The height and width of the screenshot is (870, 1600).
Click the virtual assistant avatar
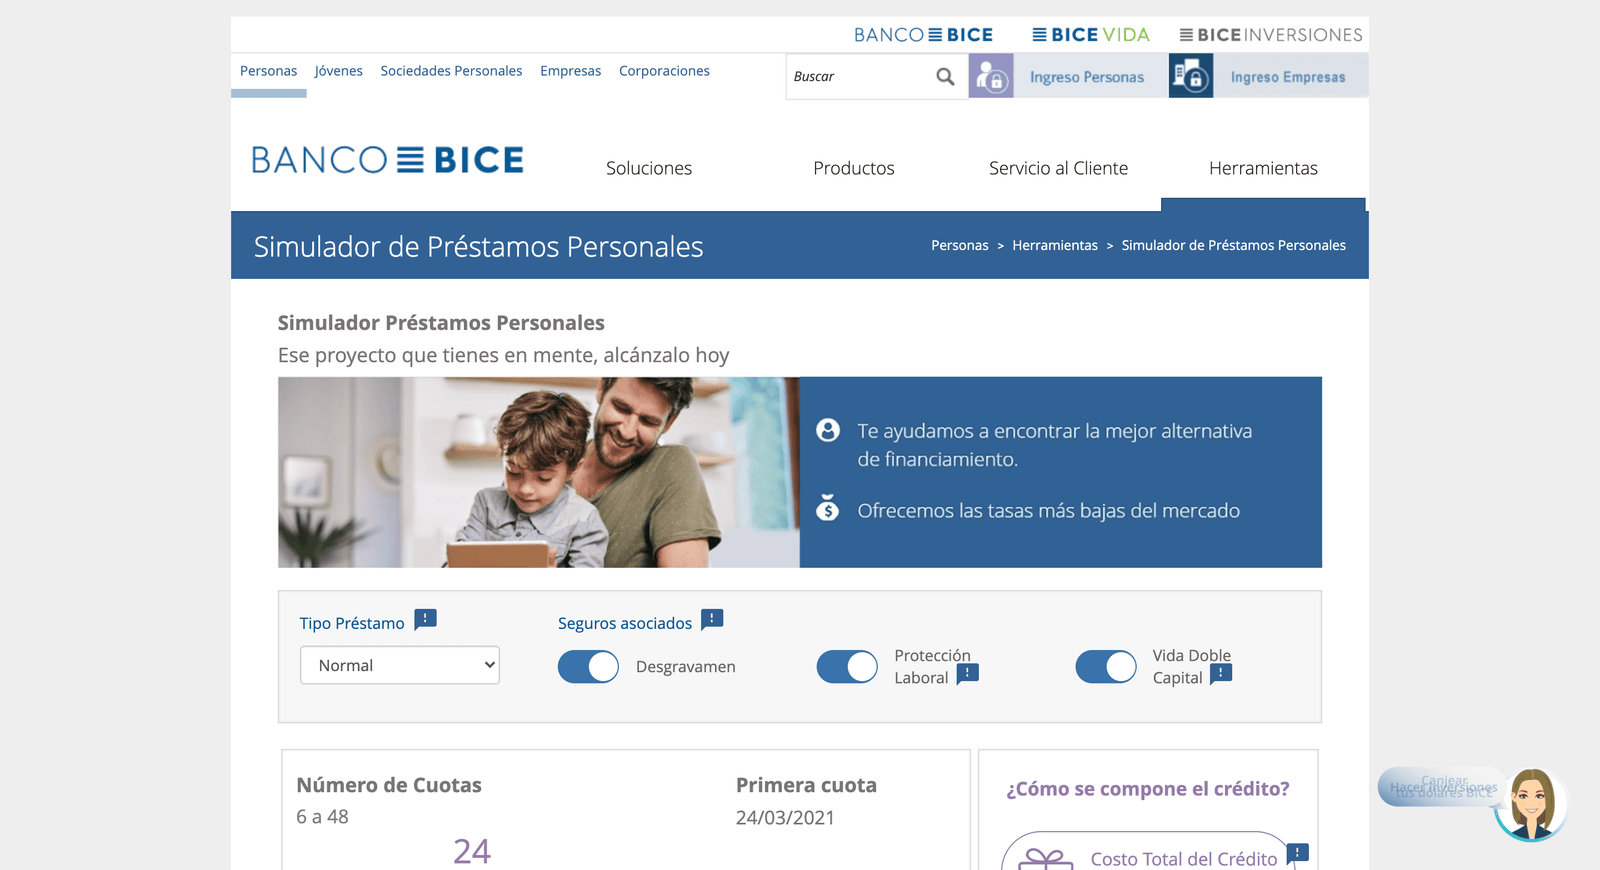tap(1531, 804)
